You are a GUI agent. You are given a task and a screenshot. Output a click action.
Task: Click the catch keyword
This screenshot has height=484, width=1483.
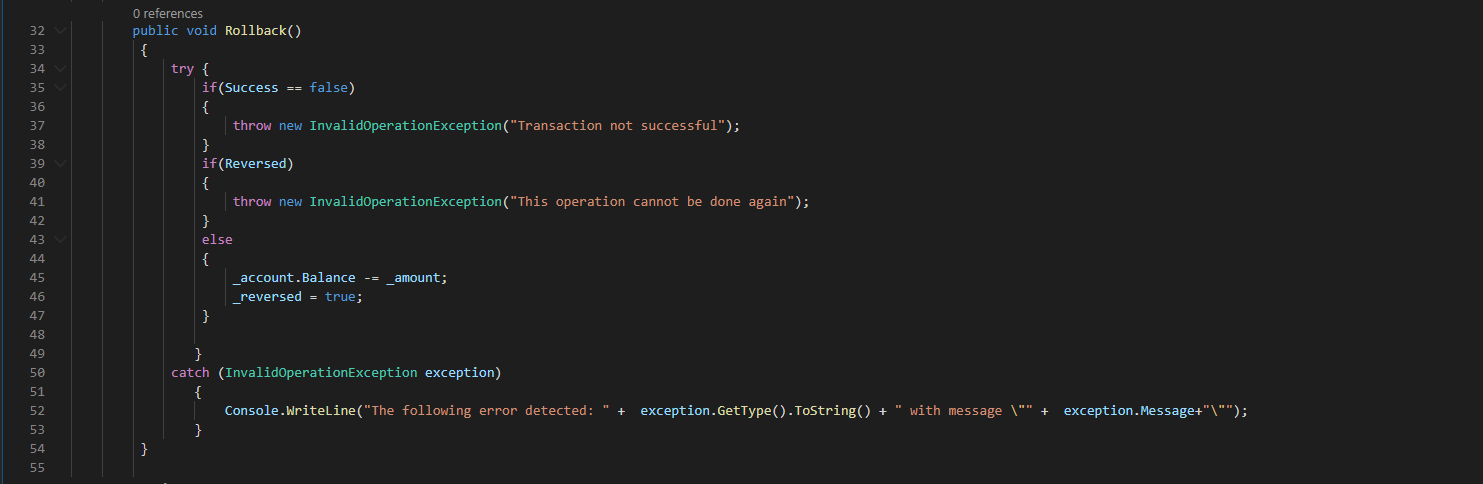190,372
